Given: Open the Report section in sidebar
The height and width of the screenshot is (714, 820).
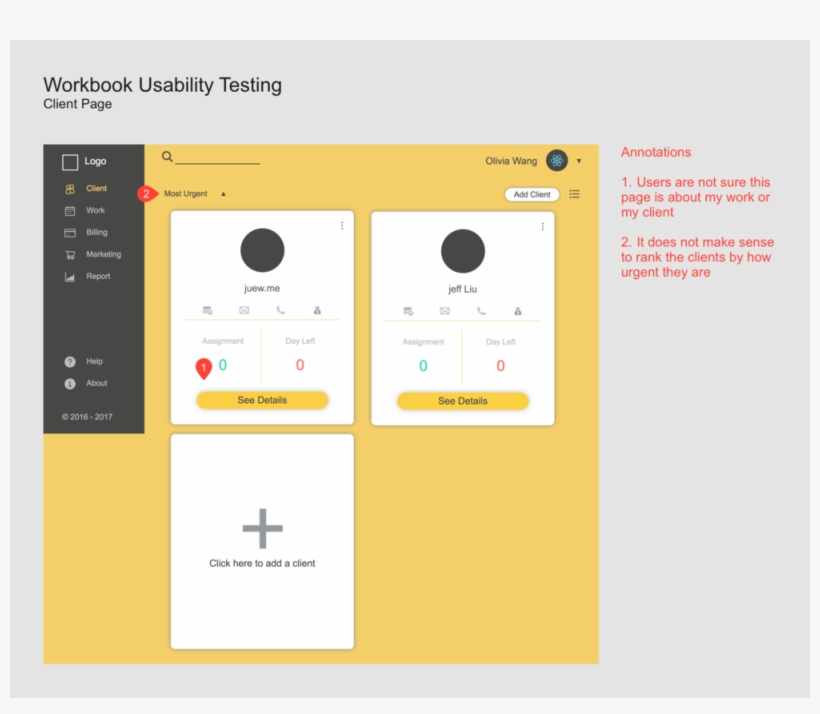Looking at the screenshot, I should pos(97,277).
